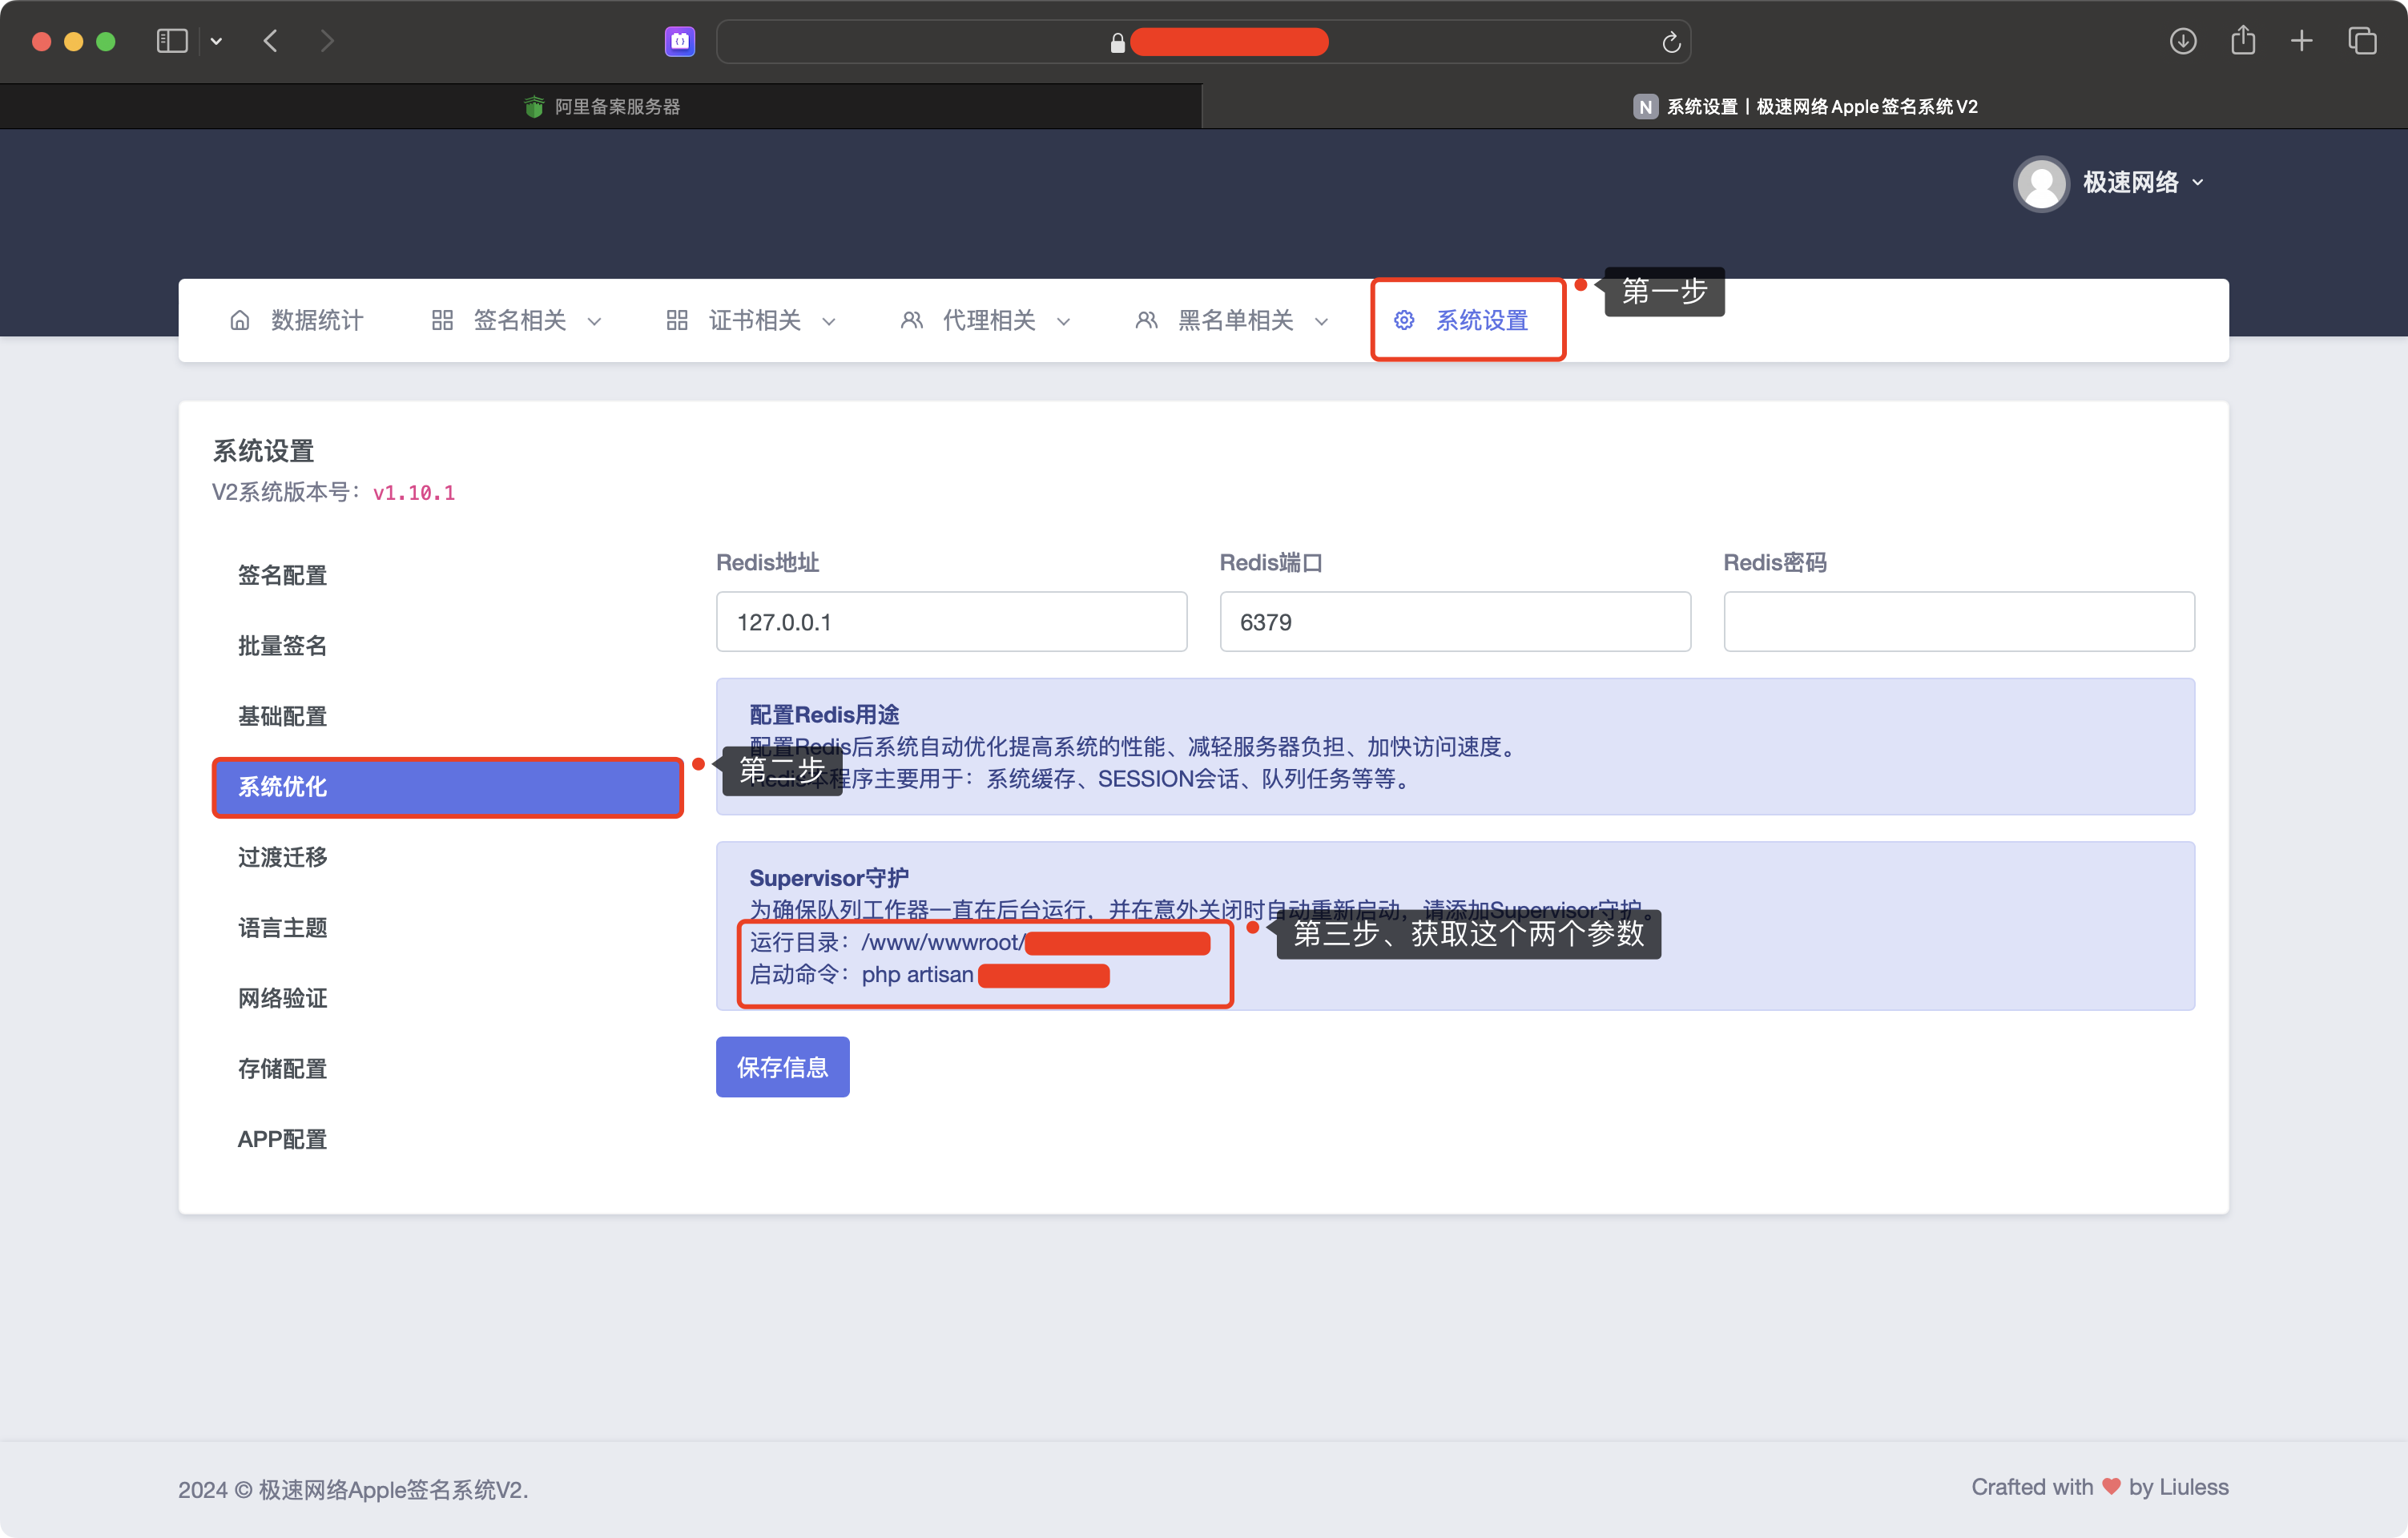
Task: Open the purple extension icon beside the address bar
Action: pos(680,41)
